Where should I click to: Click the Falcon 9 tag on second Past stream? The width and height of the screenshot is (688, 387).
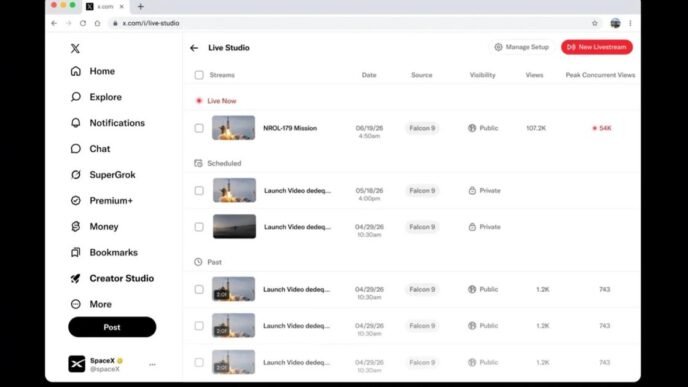point(422,326)
